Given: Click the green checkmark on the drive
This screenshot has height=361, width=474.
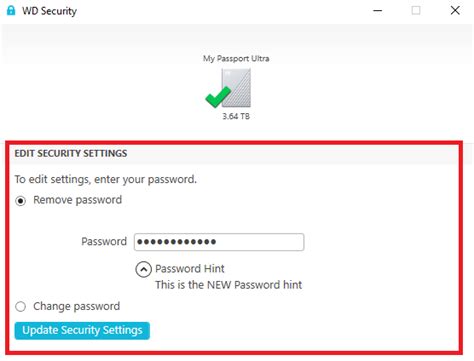Looking at the screenshot, I should tap(218, 97).
